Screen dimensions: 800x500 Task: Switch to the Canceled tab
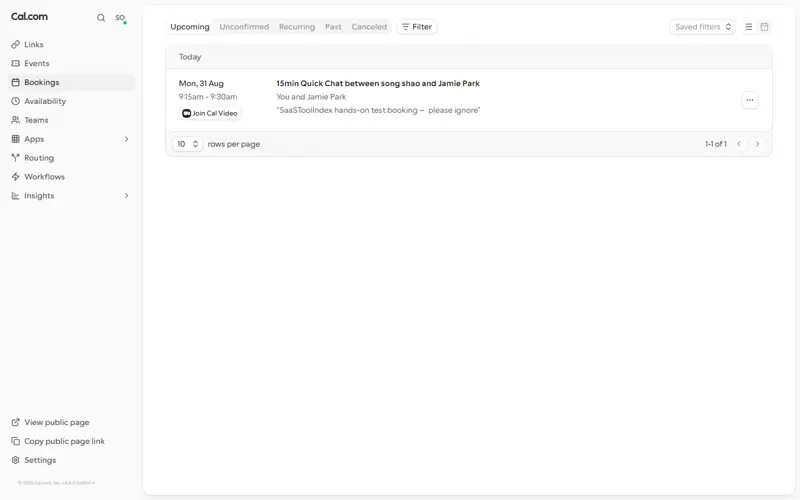(369, 27)
